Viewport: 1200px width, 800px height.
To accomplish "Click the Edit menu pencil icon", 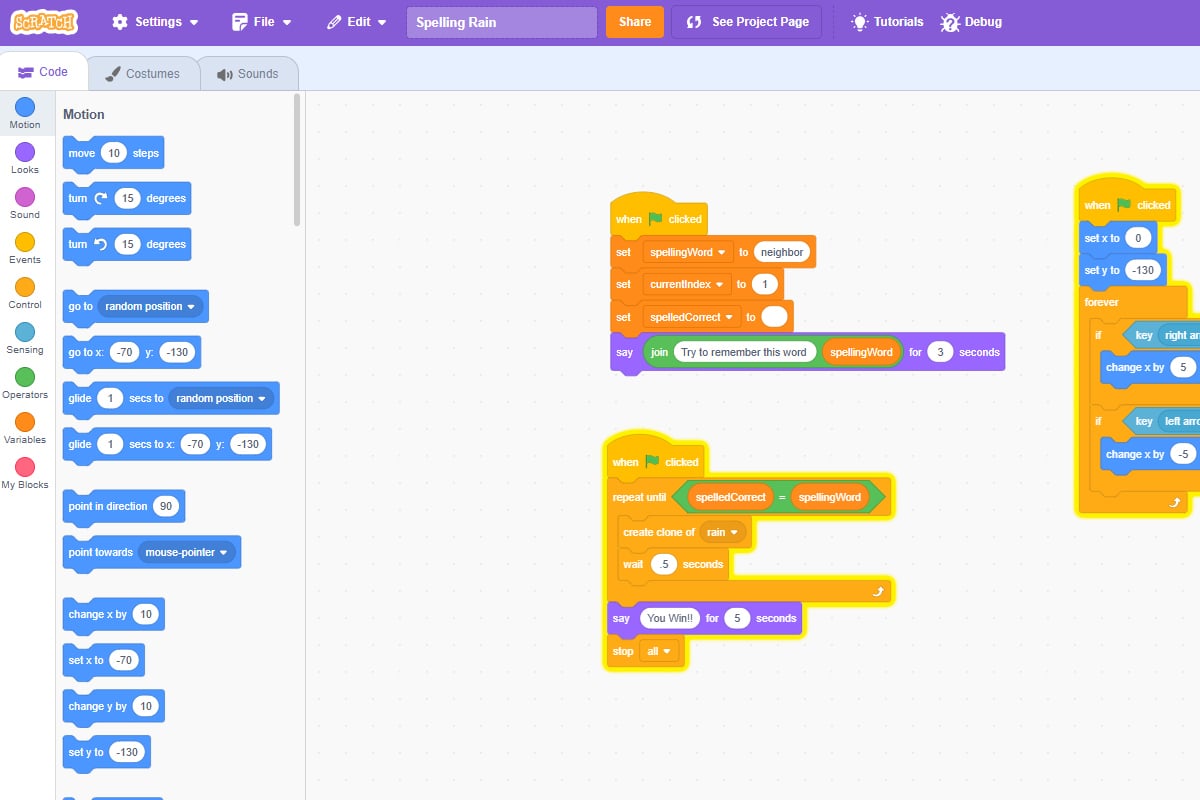I will [x=334, y=22].
